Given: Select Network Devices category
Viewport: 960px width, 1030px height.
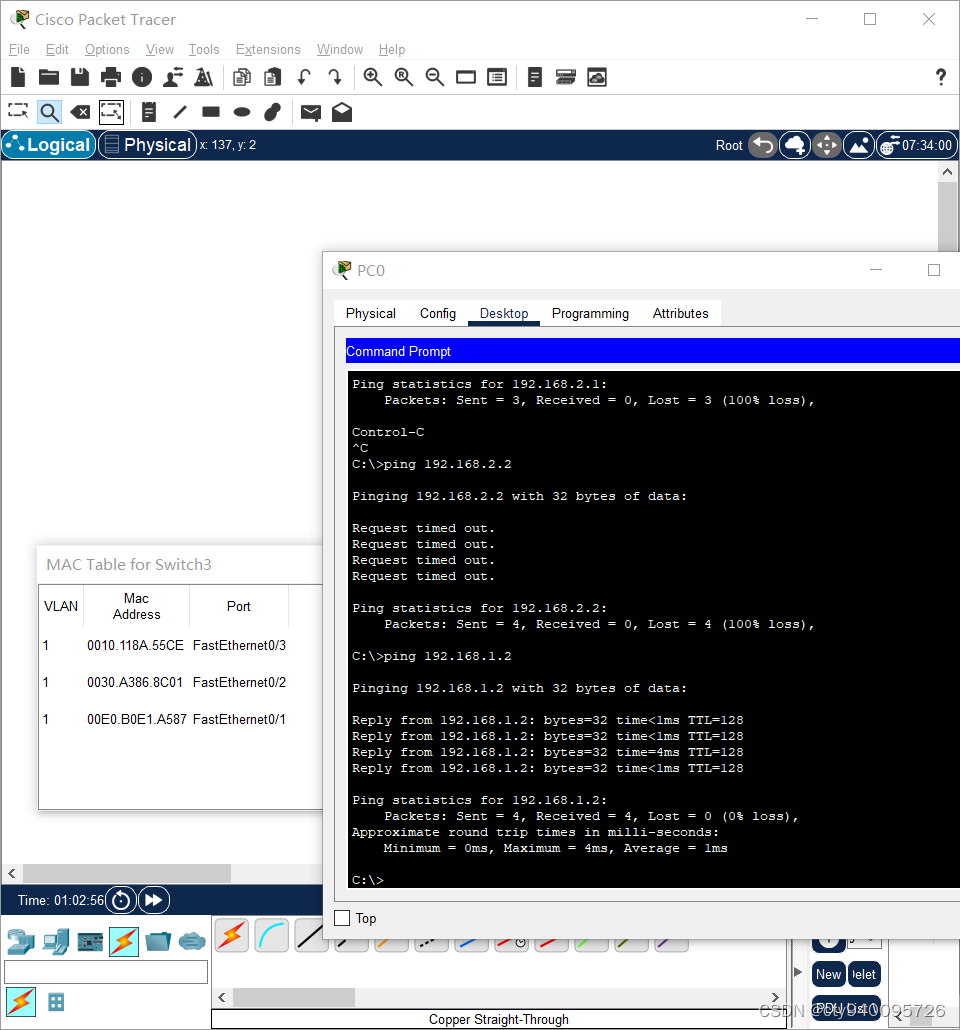Looking at the screenshot, I should tap(21, 942).
